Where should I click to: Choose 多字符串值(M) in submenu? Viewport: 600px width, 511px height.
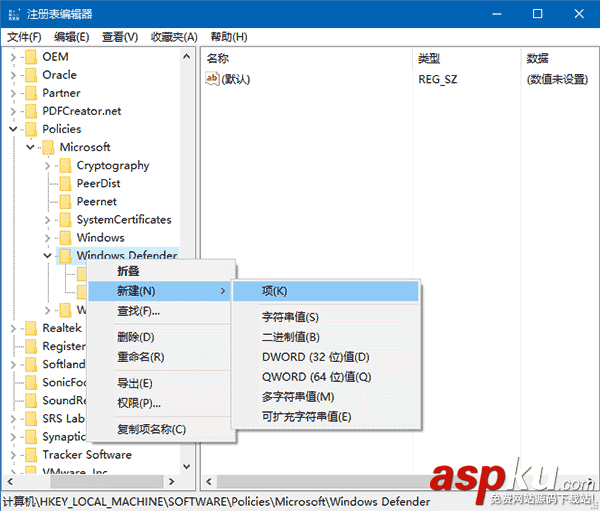click(326, 397)
